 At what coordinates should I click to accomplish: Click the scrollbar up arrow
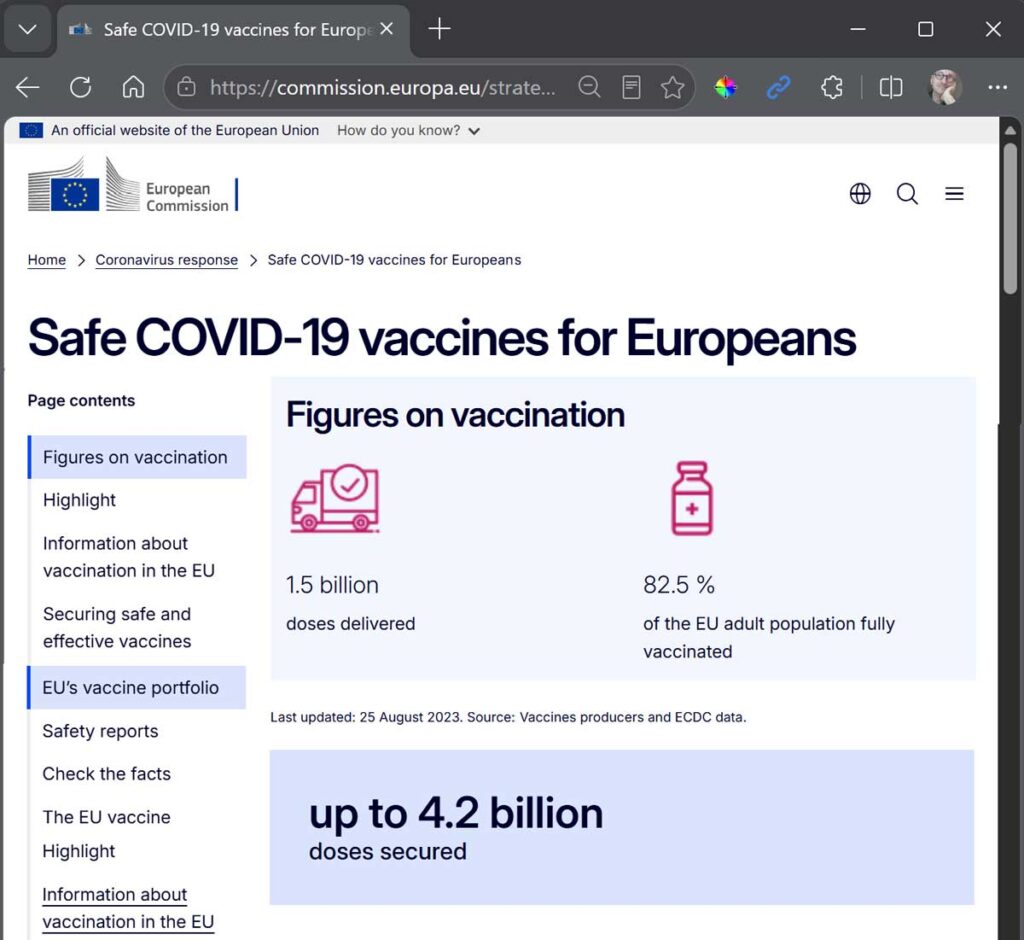pos(1010,130)
